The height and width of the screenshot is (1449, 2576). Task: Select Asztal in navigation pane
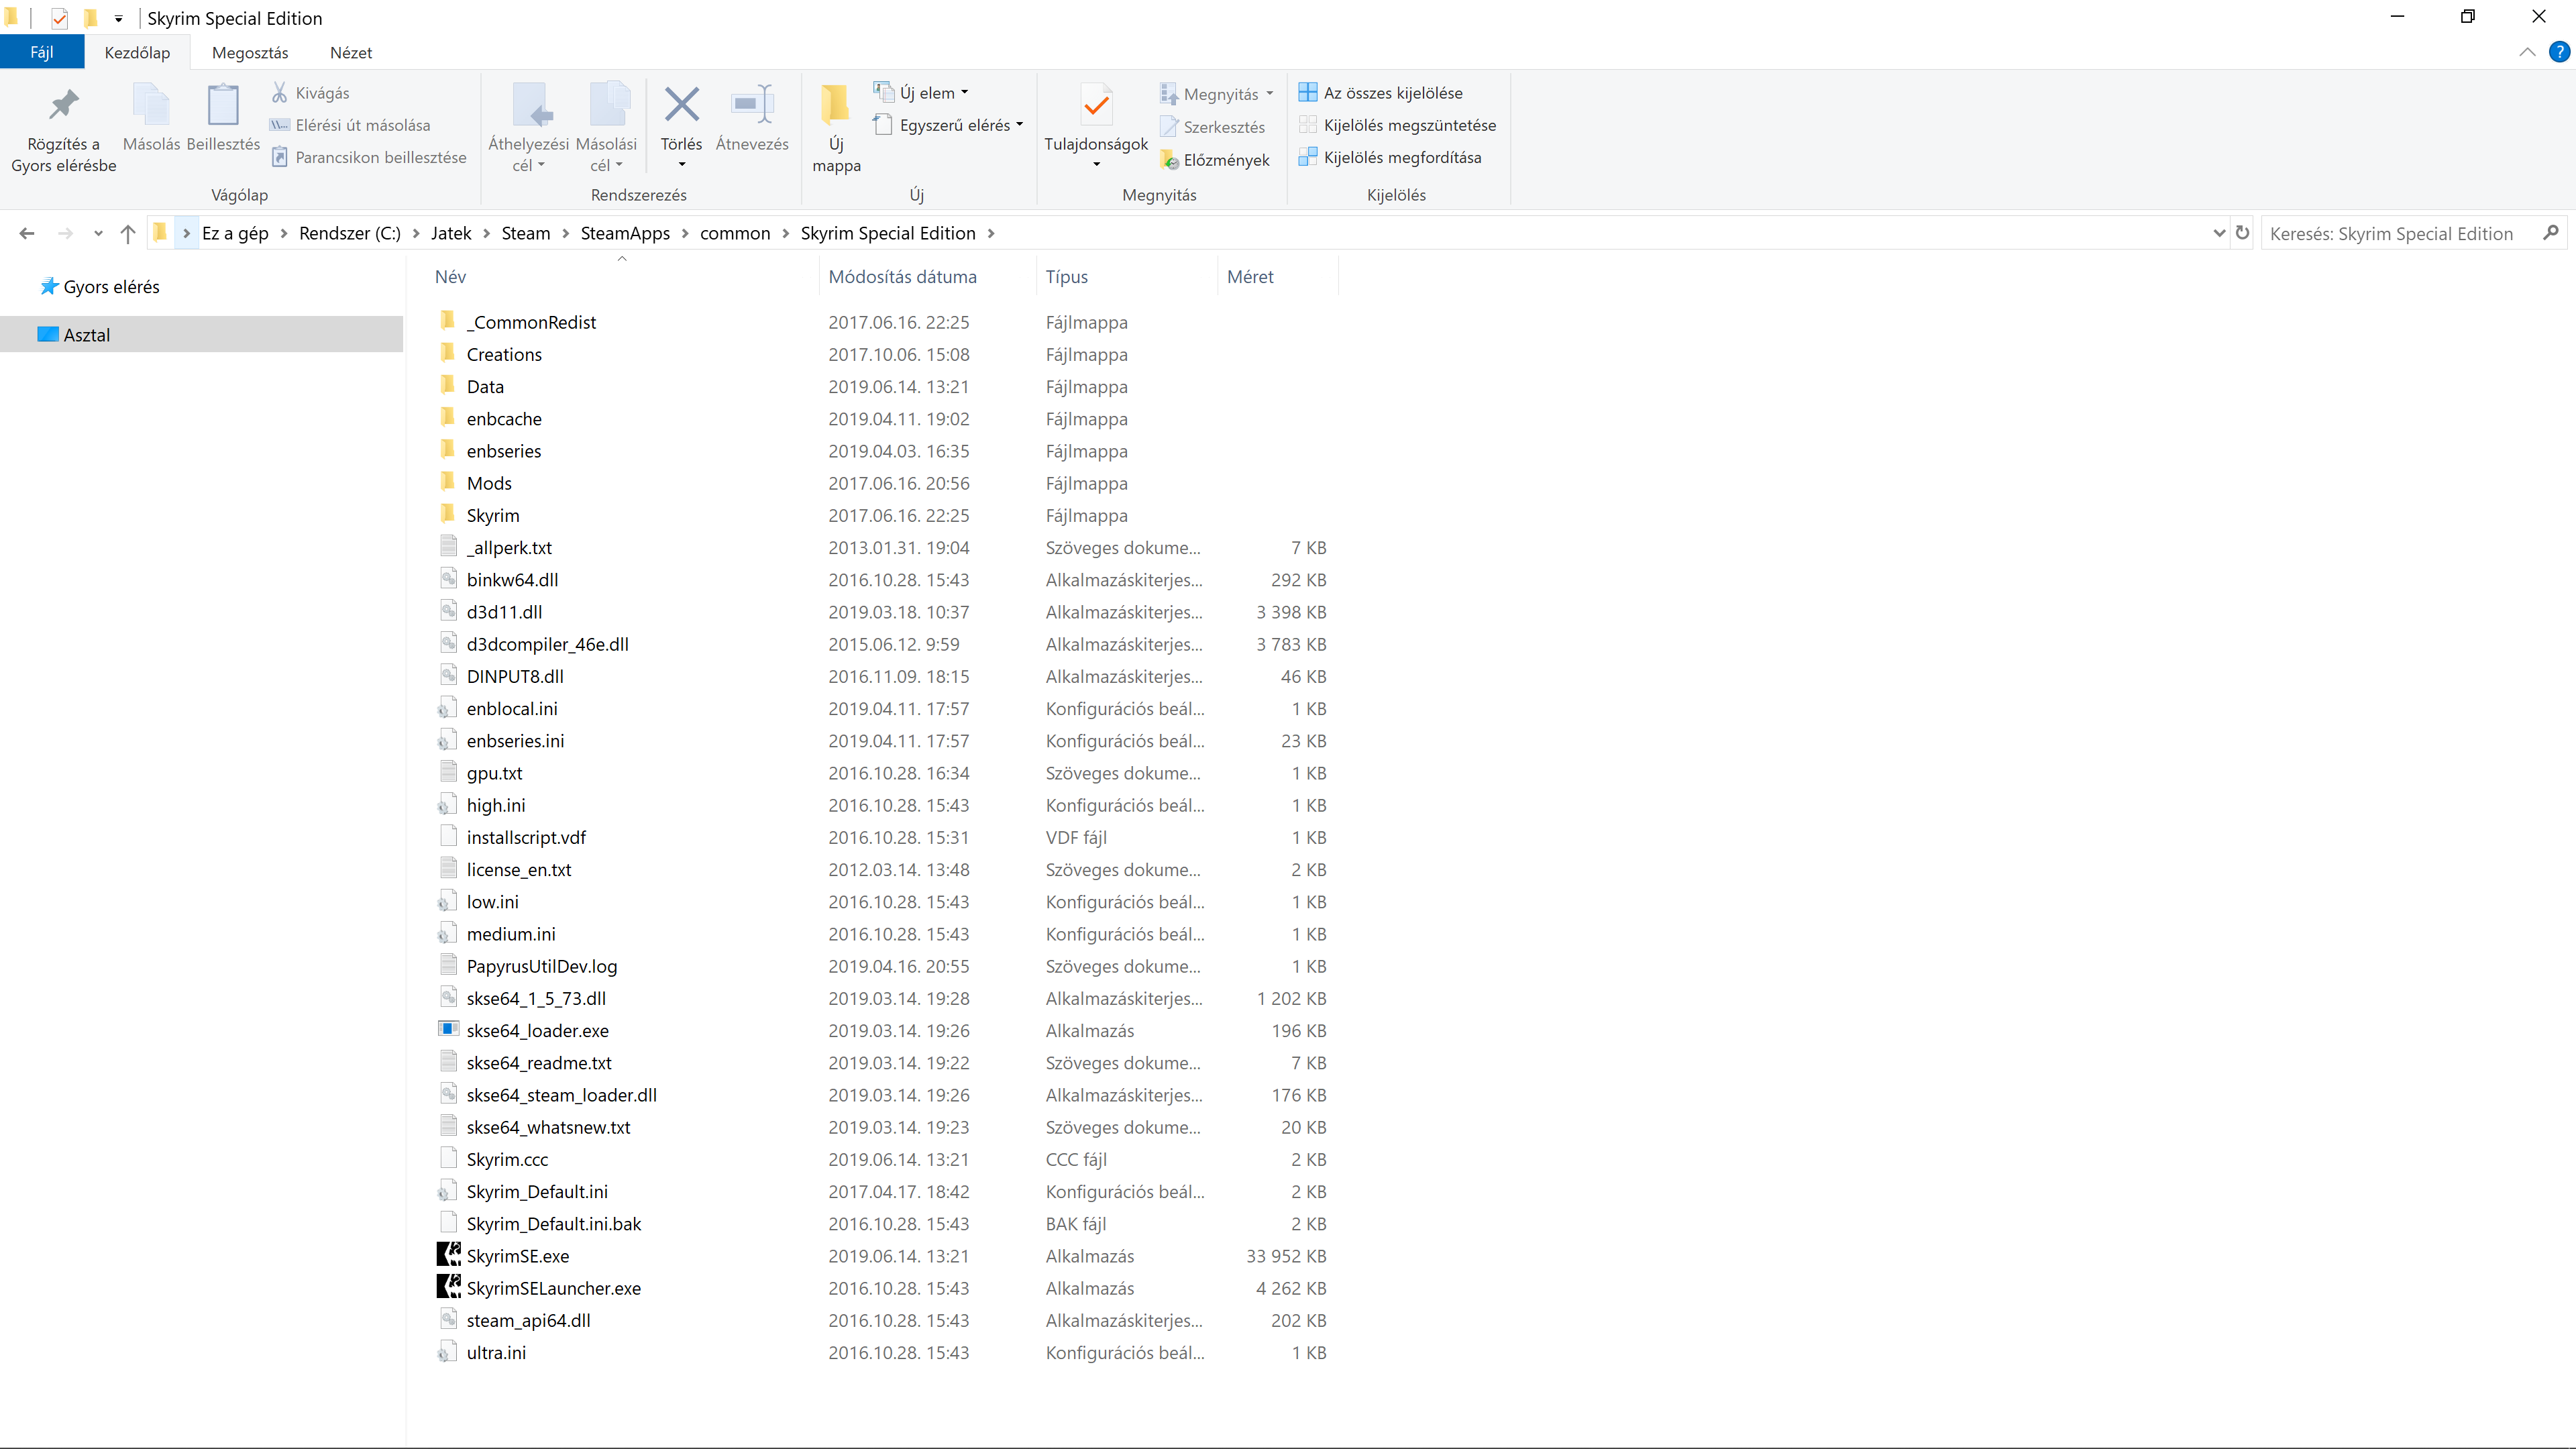[87, 335]
